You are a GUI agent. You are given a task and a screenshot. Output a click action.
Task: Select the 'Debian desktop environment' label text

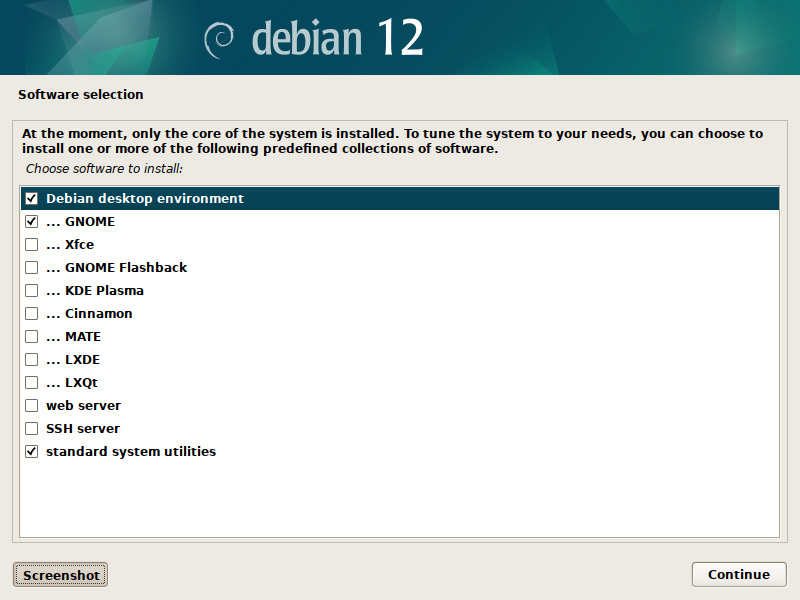[x=145, y=198]
